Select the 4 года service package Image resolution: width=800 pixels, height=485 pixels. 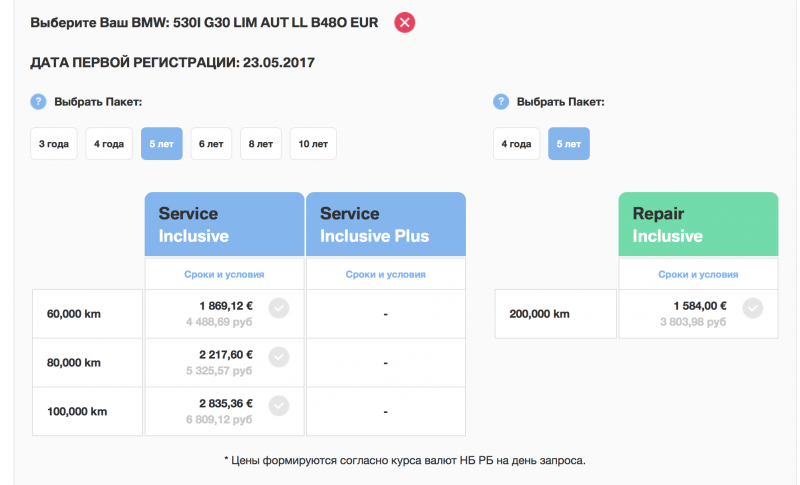click(x=109, y=144)
